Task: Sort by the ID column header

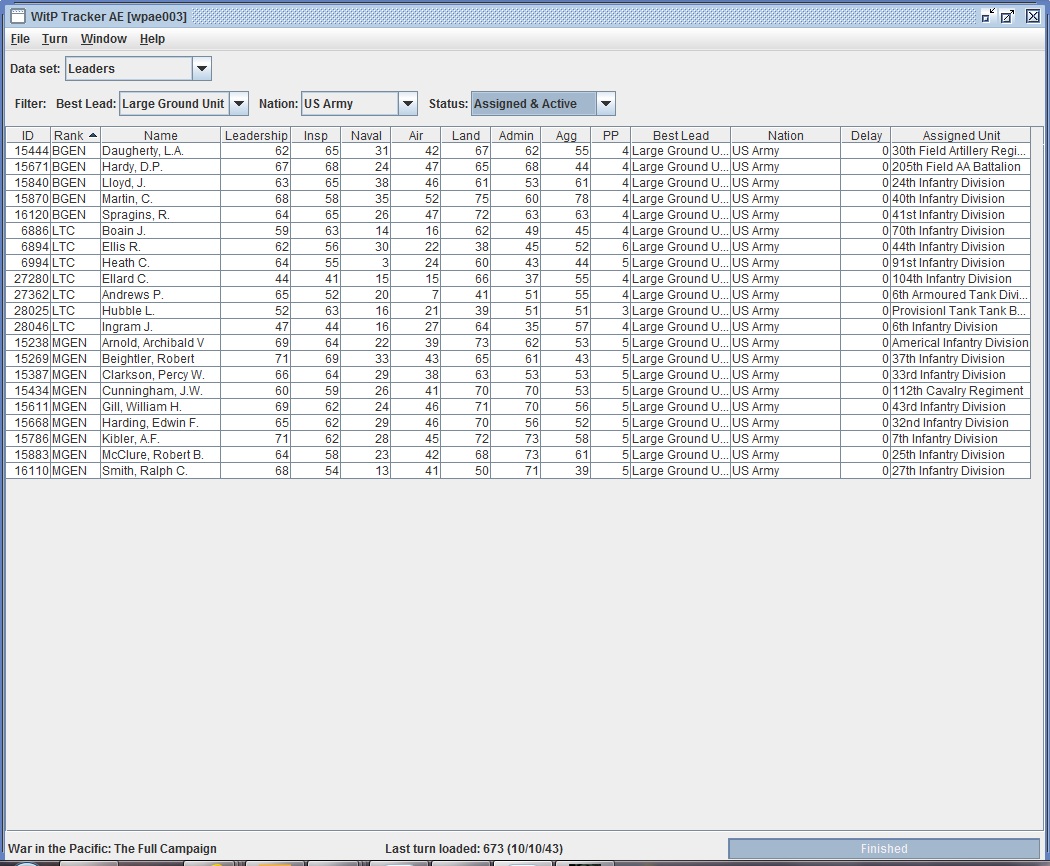Action: (28, 135)
